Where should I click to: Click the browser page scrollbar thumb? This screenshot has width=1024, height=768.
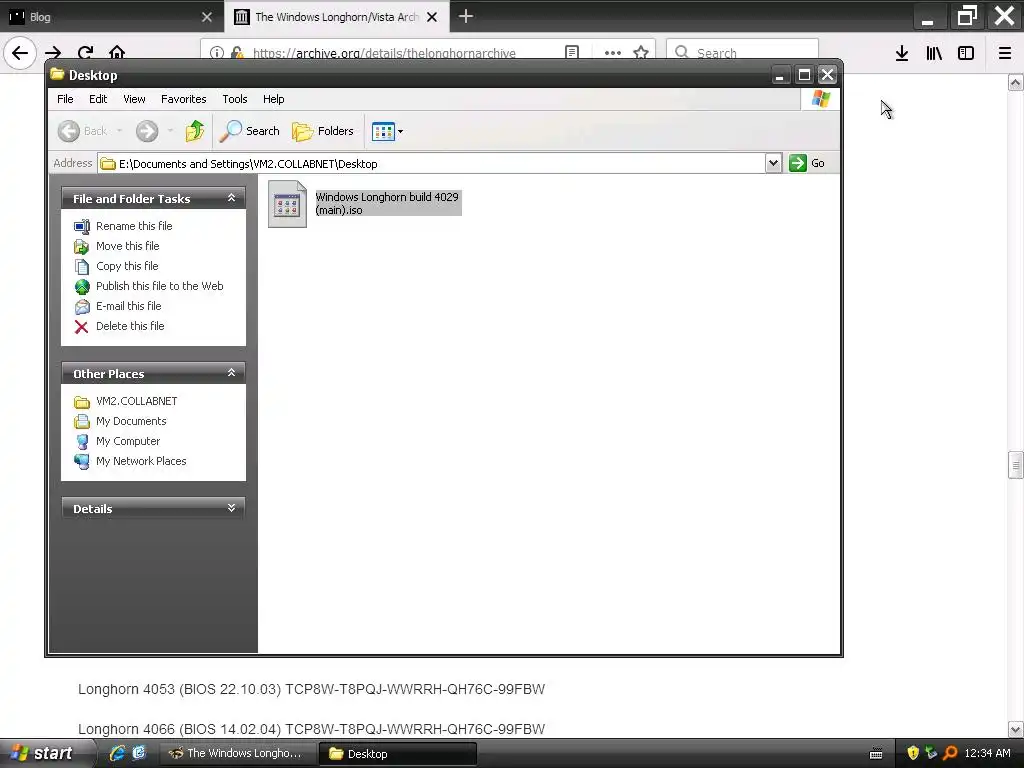[x=1015, y=466]
